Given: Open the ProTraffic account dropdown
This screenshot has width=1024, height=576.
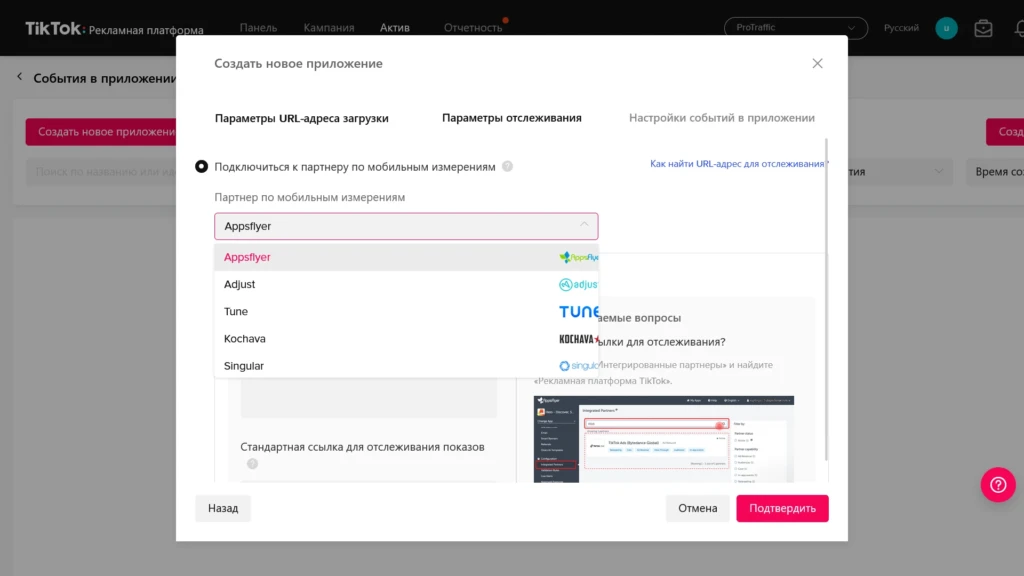Looking at the screenshot, I should click(x=795, y=27).
